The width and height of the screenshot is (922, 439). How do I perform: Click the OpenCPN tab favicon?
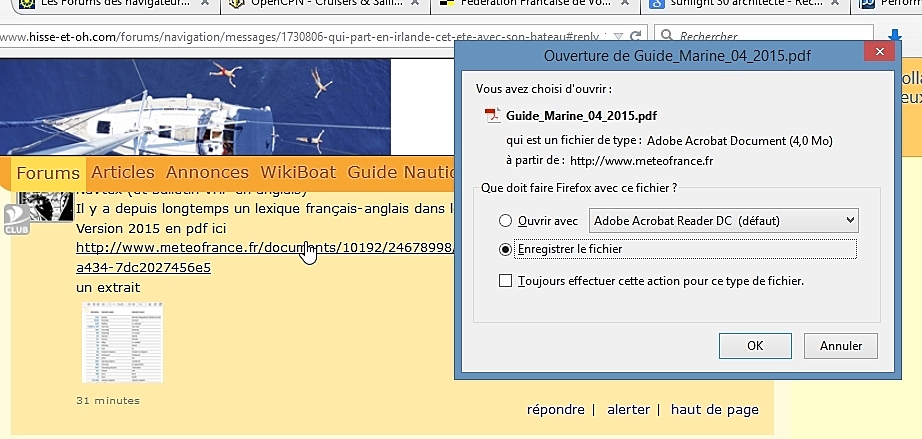pos(236,4)
